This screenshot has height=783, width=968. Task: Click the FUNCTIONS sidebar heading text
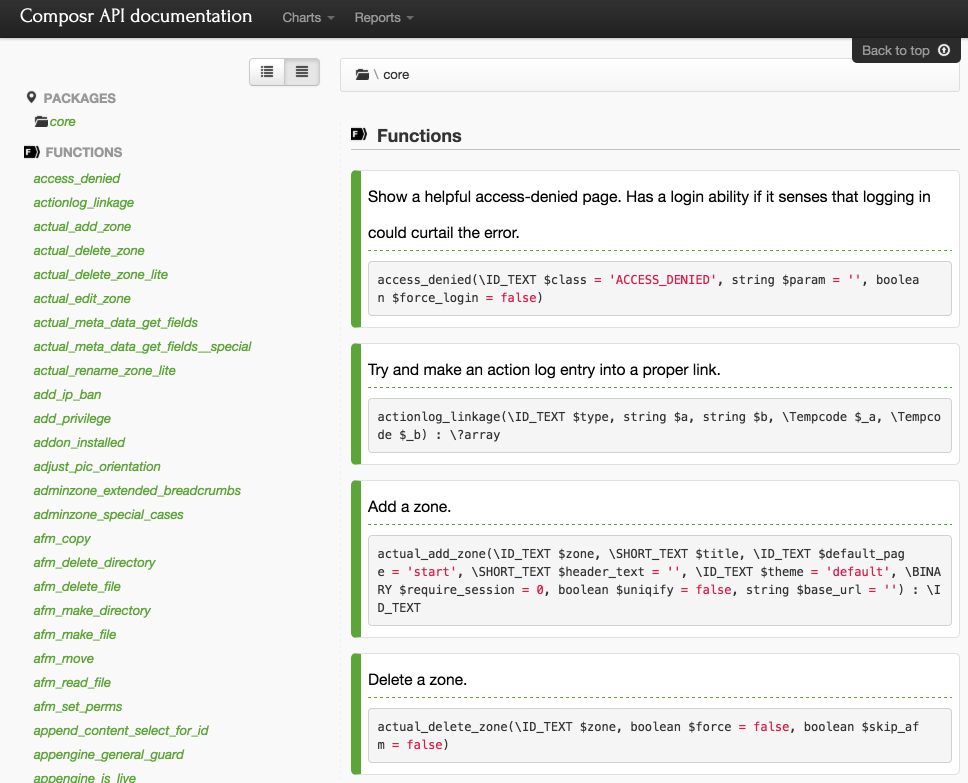point(84,153)
